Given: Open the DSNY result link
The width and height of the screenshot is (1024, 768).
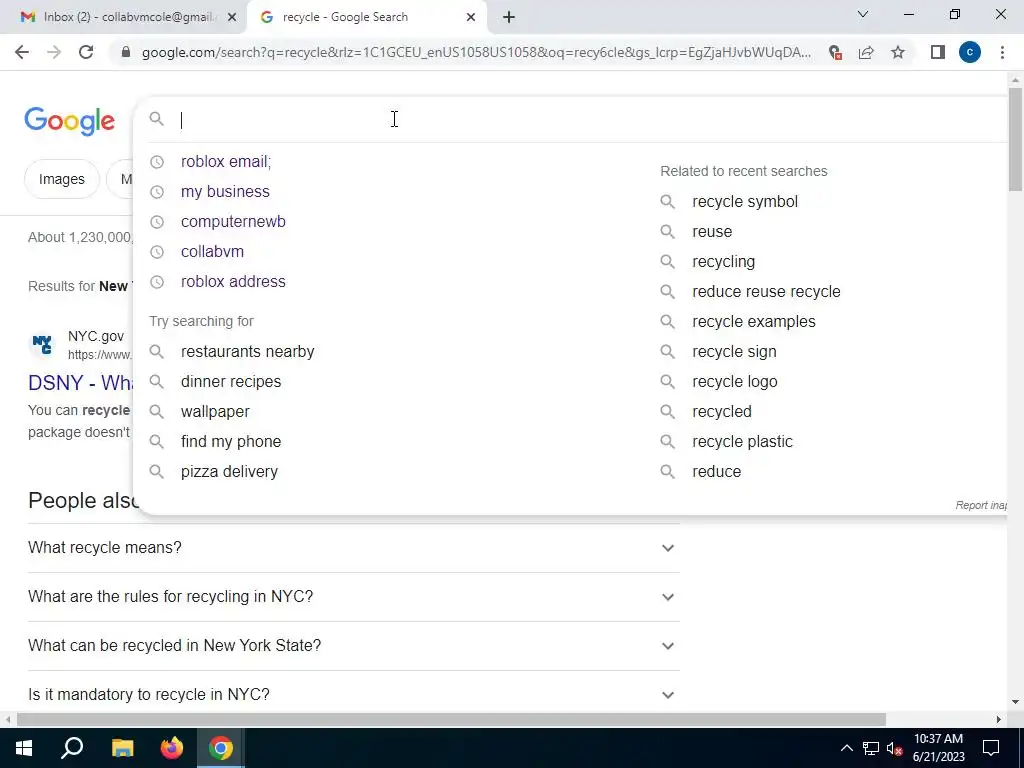Looking at the screenshot, I should click(80, 383).
